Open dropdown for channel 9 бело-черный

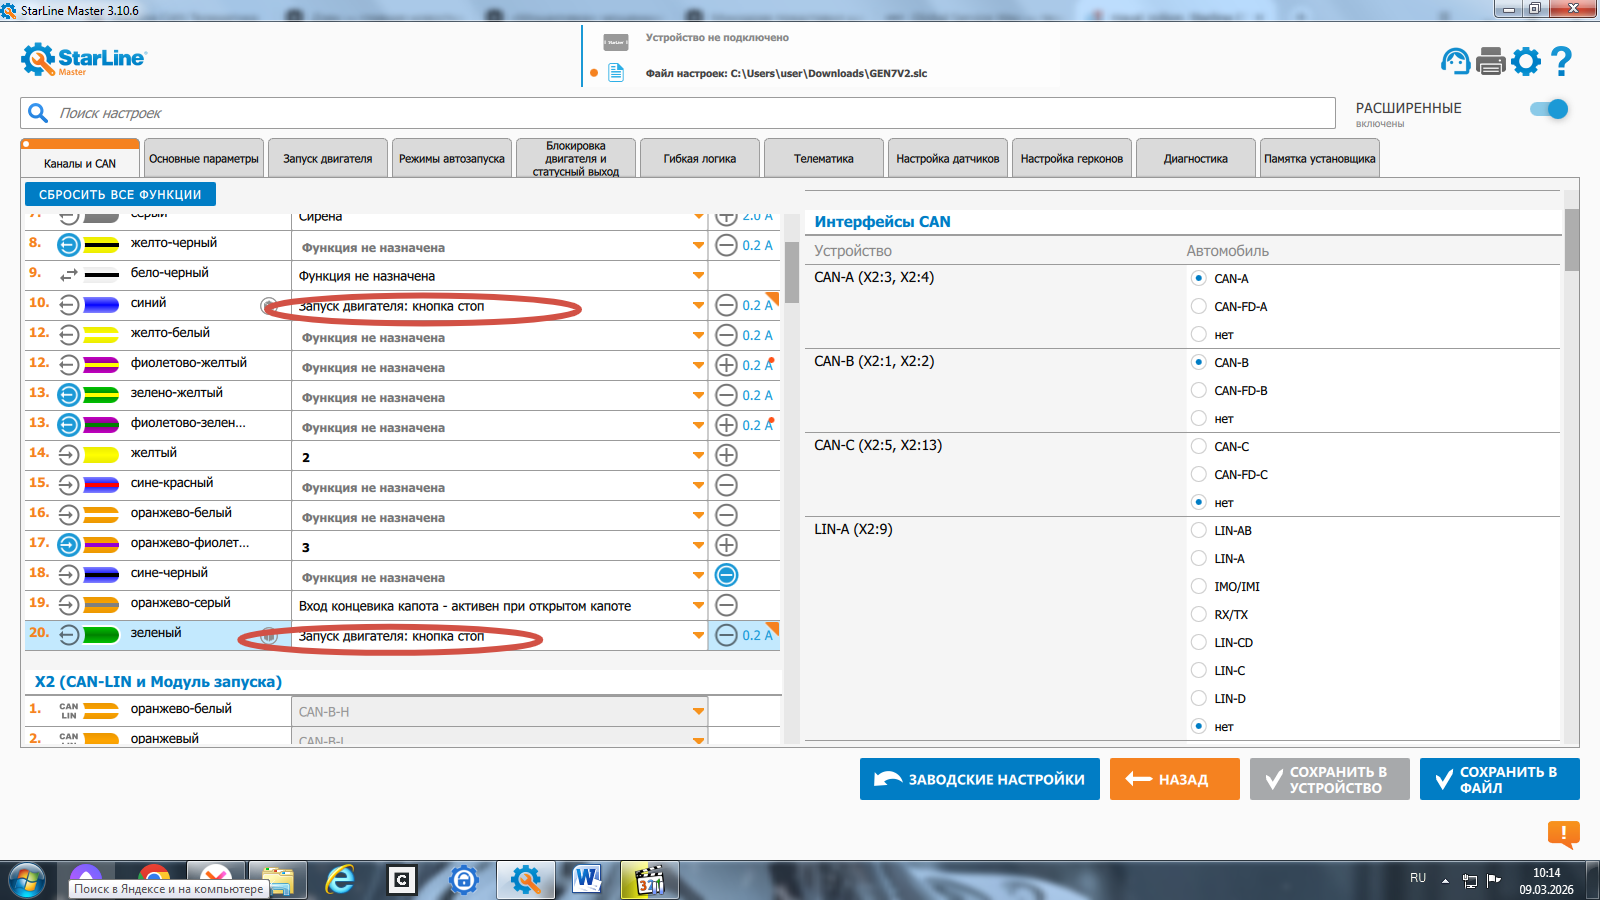tap(698, 276)
